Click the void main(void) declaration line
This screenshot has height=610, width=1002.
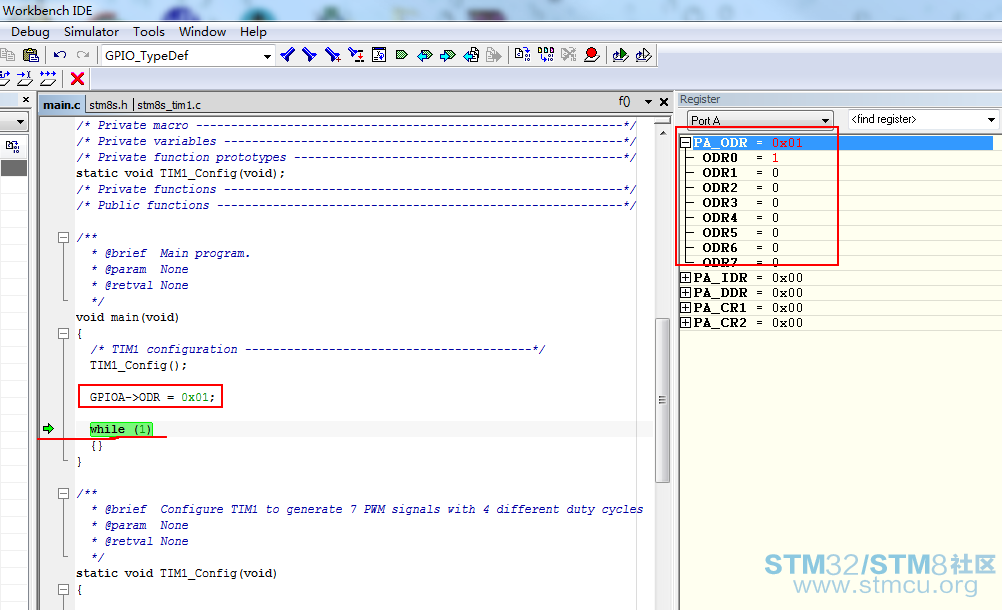(x=127, y=317)
